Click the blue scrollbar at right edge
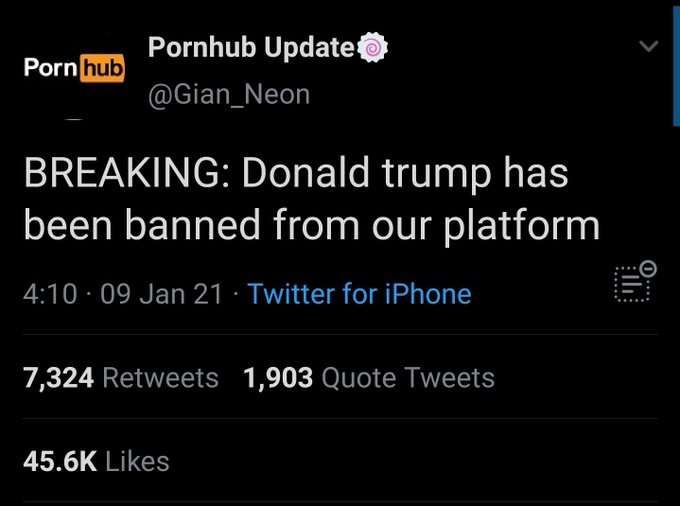This screenshot has width=680, height=506. click(x=676, y=65)
